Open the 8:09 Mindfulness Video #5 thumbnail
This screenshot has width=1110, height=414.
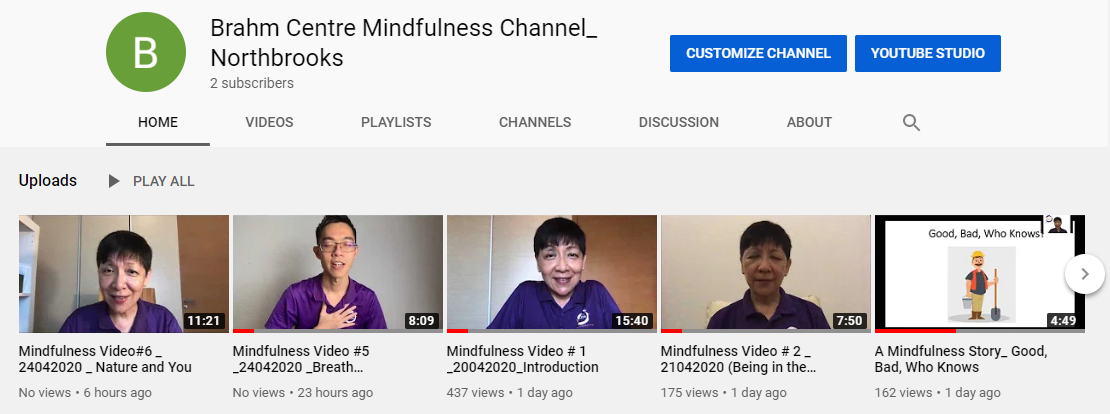point(338,274)
